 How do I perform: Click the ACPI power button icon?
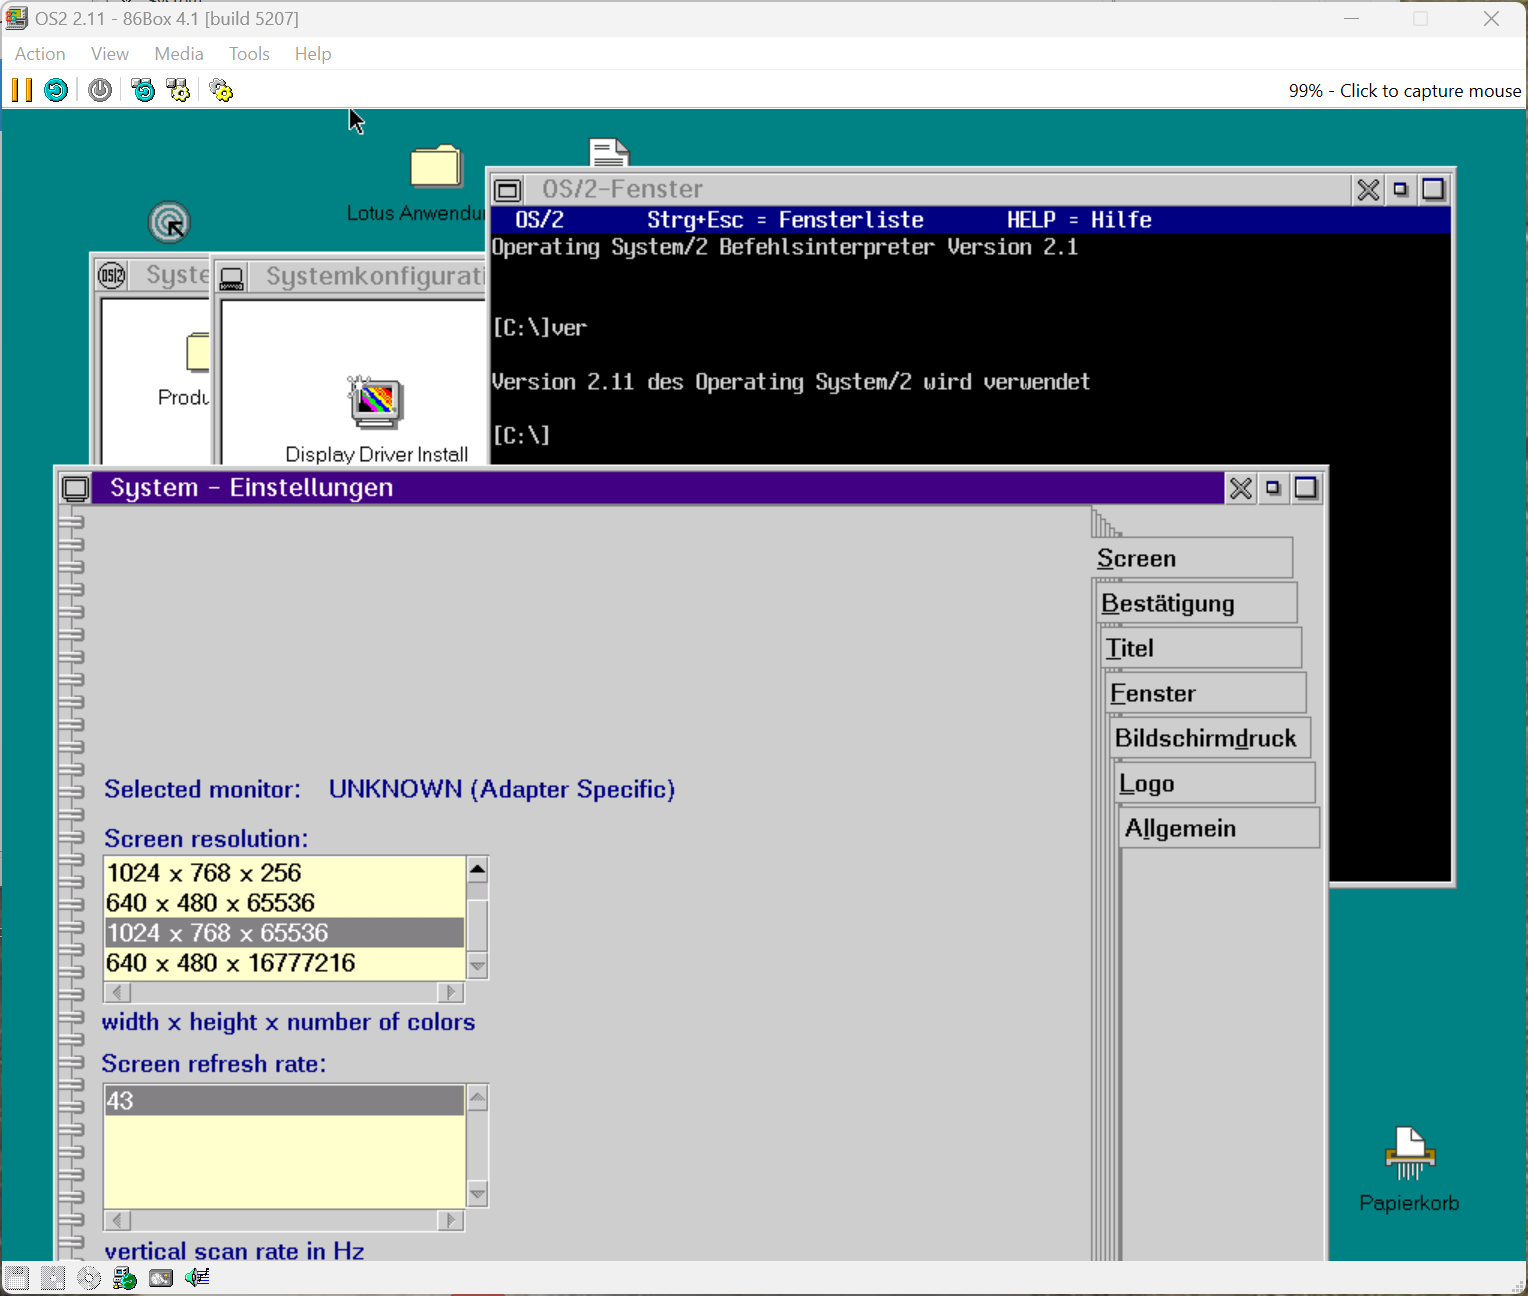point(100,90)
